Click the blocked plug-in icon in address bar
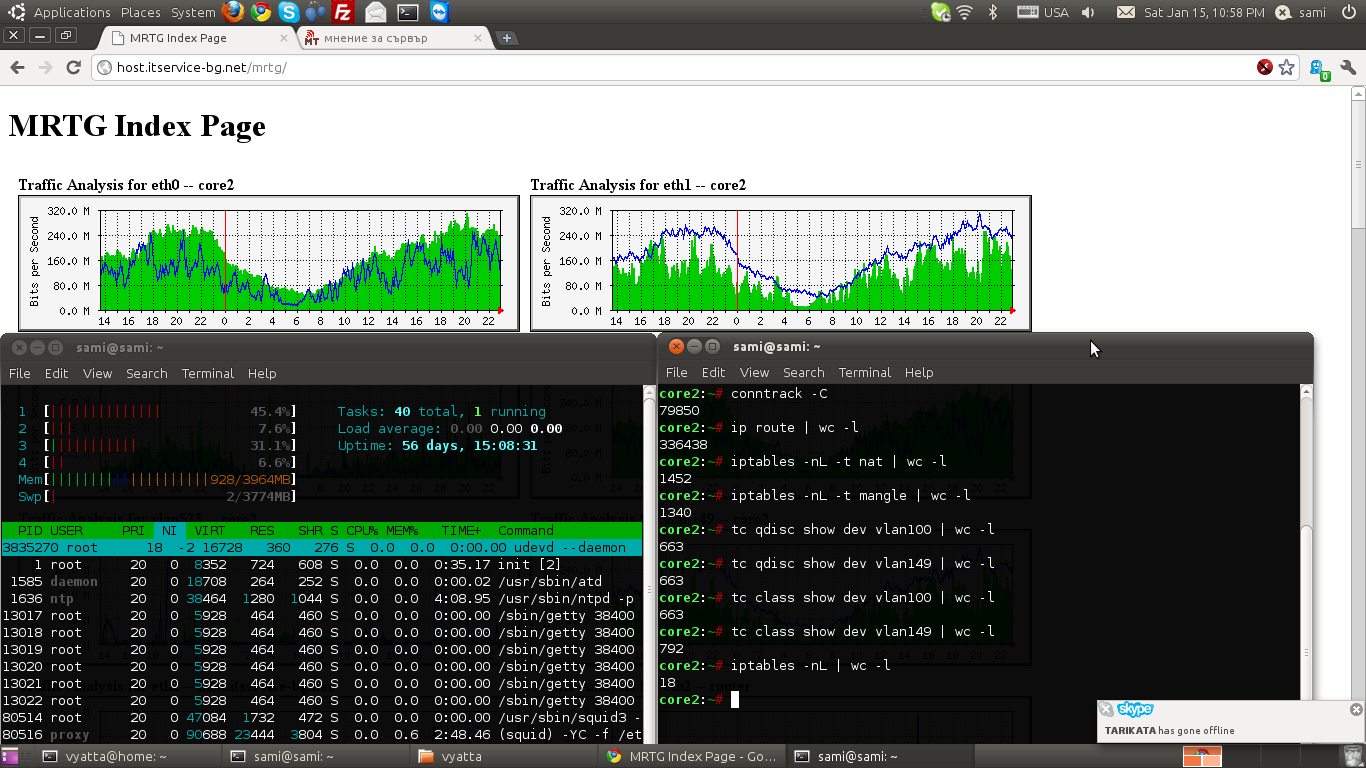The height and width of the screenshot is (768, 1366). pyautogui.click(x=1265, y=67)
